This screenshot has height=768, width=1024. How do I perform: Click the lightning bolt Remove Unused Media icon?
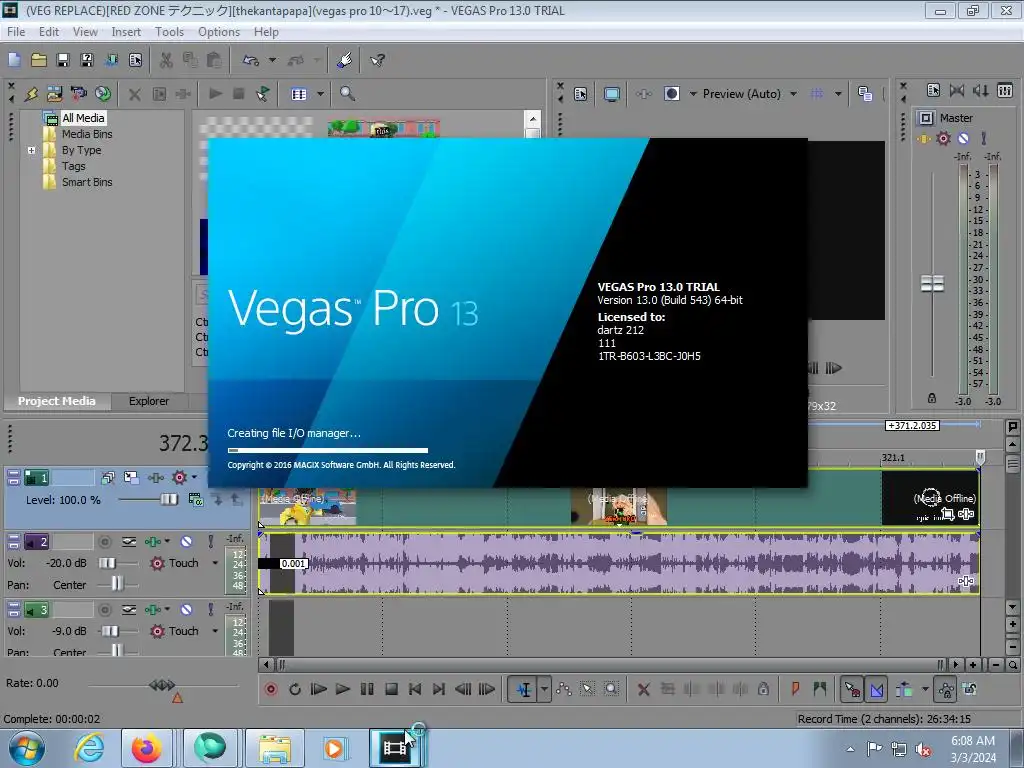[x=31, y=94]
